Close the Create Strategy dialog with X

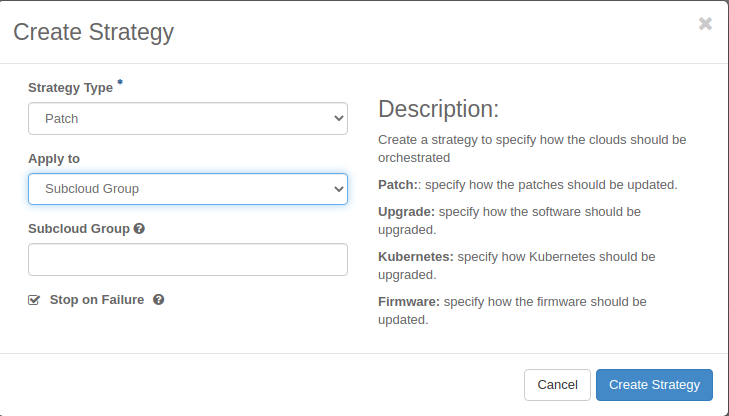tap(705, 24)
